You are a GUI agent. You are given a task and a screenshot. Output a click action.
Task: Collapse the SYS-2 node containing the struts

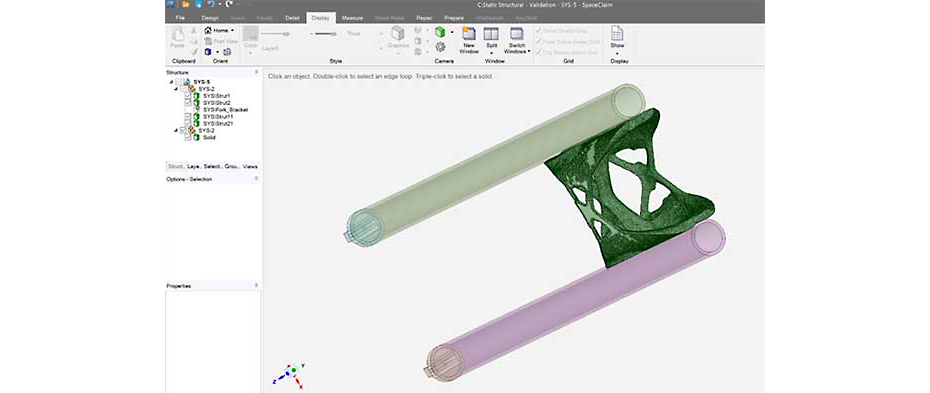tap(176, 88)
